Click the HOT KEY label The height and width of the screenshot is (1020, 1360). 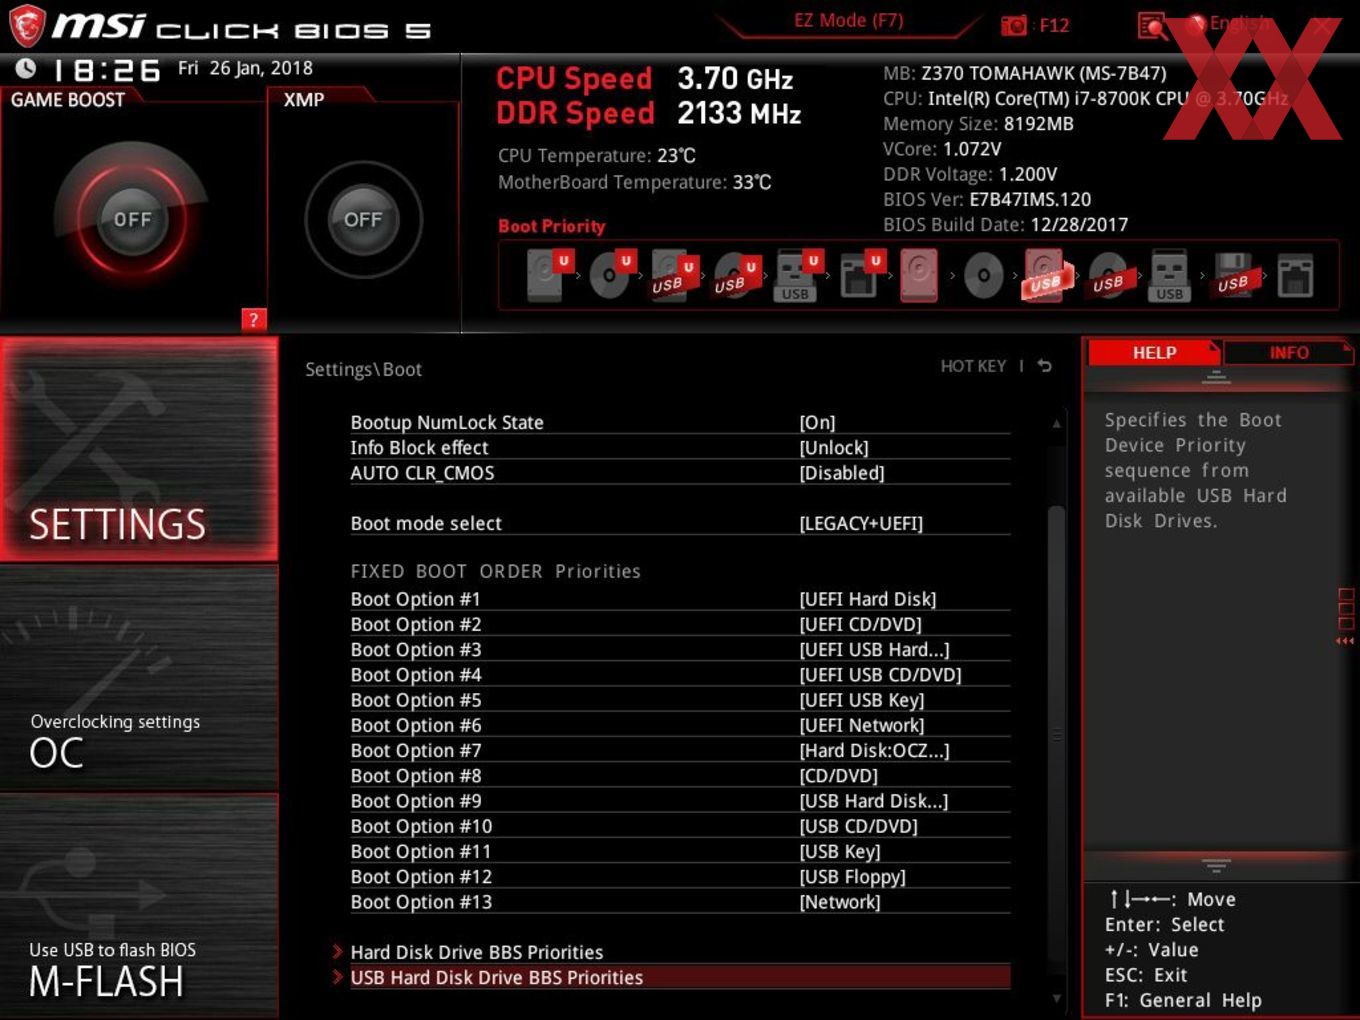point(973,366)
